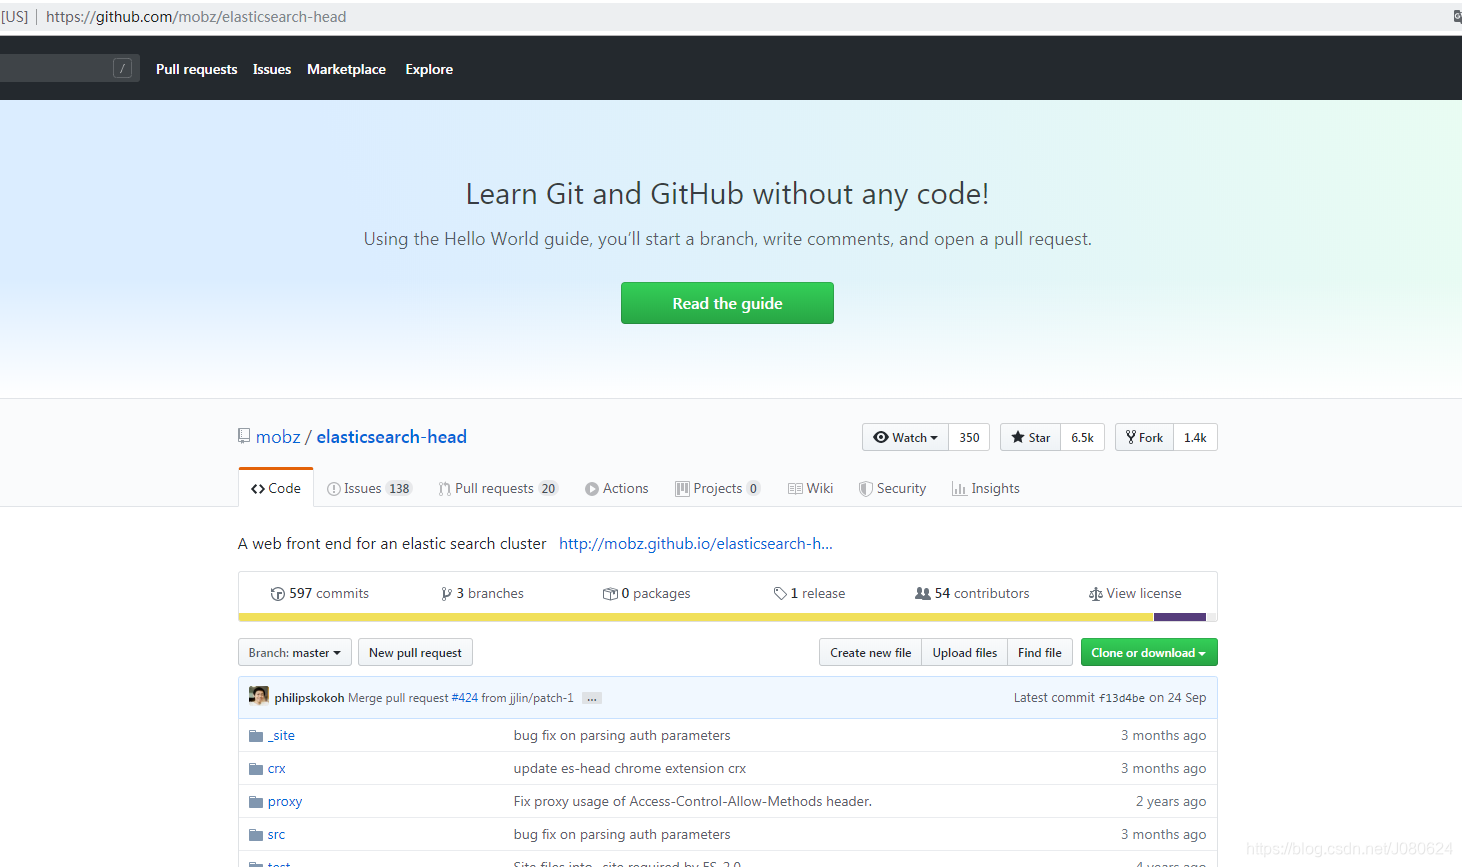
Task: Open 'Fix proxy usage of Access-Control-Allow-Methods header' commit
Action: [693, 802]
